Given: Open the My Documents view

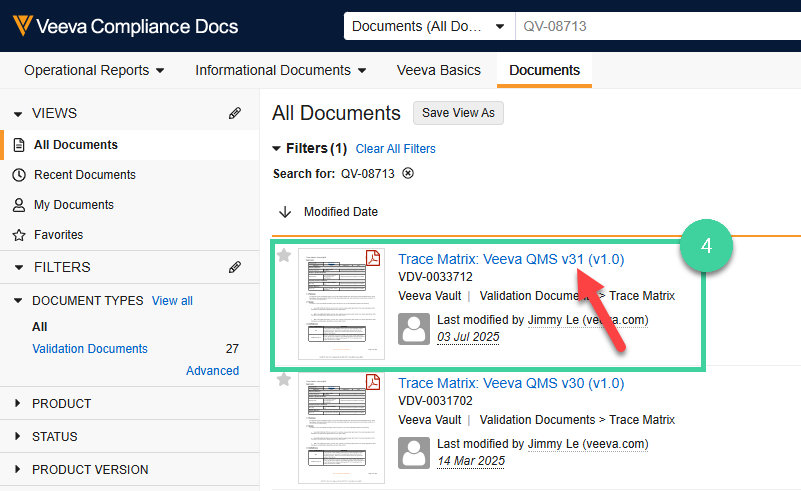Looking at the screenshot, I should pyautogui.click(x=74, y=205).
